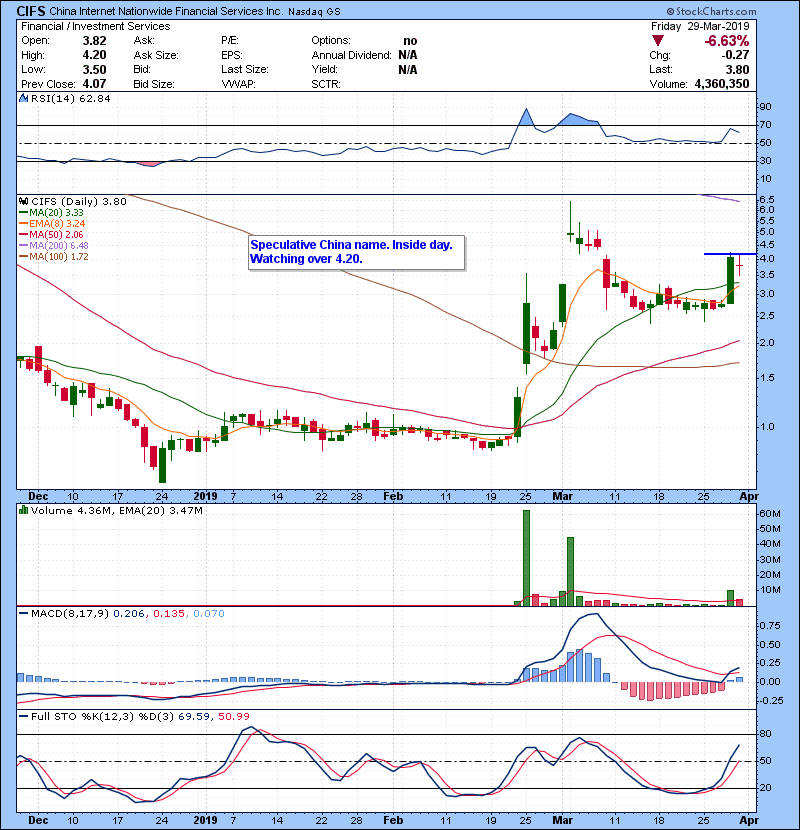Click the company name China Internet Nationwide Financial Services

coord(166,11)
